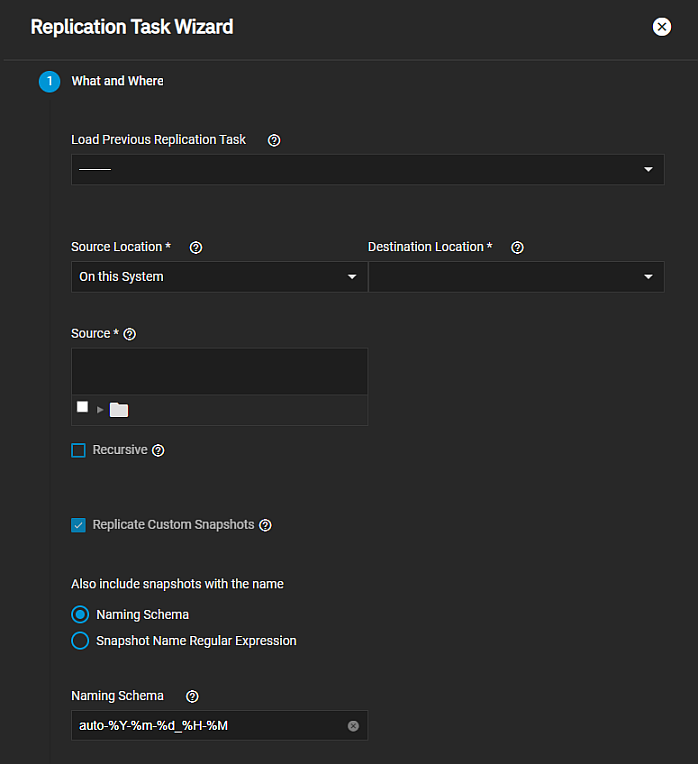The height and width of the screenshot is (764, 698).
Task: Open the Destination Location dropdown
Action: [515, 277]
